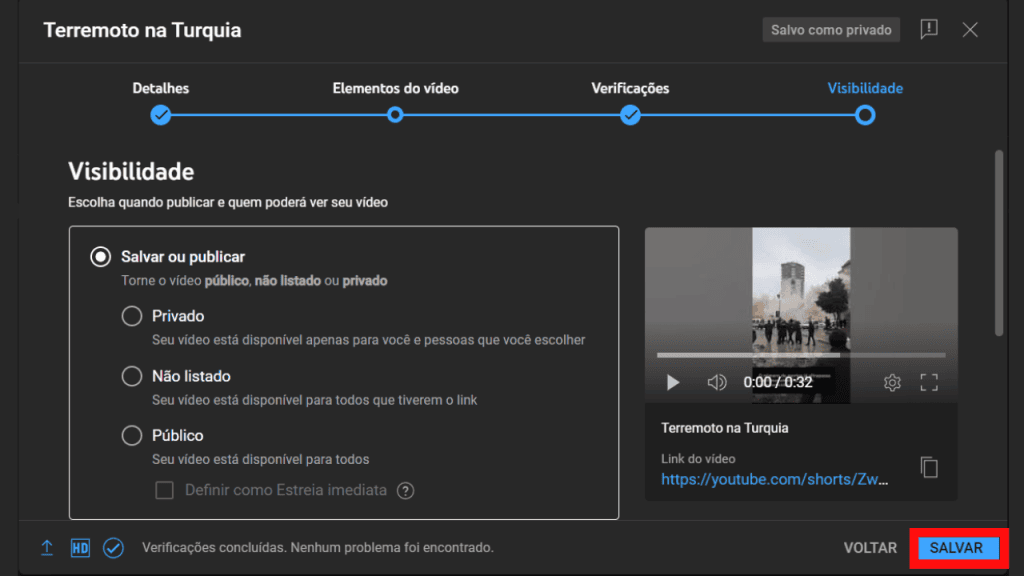
Task: Select the Privado radio option
Action: pos(131,316)
